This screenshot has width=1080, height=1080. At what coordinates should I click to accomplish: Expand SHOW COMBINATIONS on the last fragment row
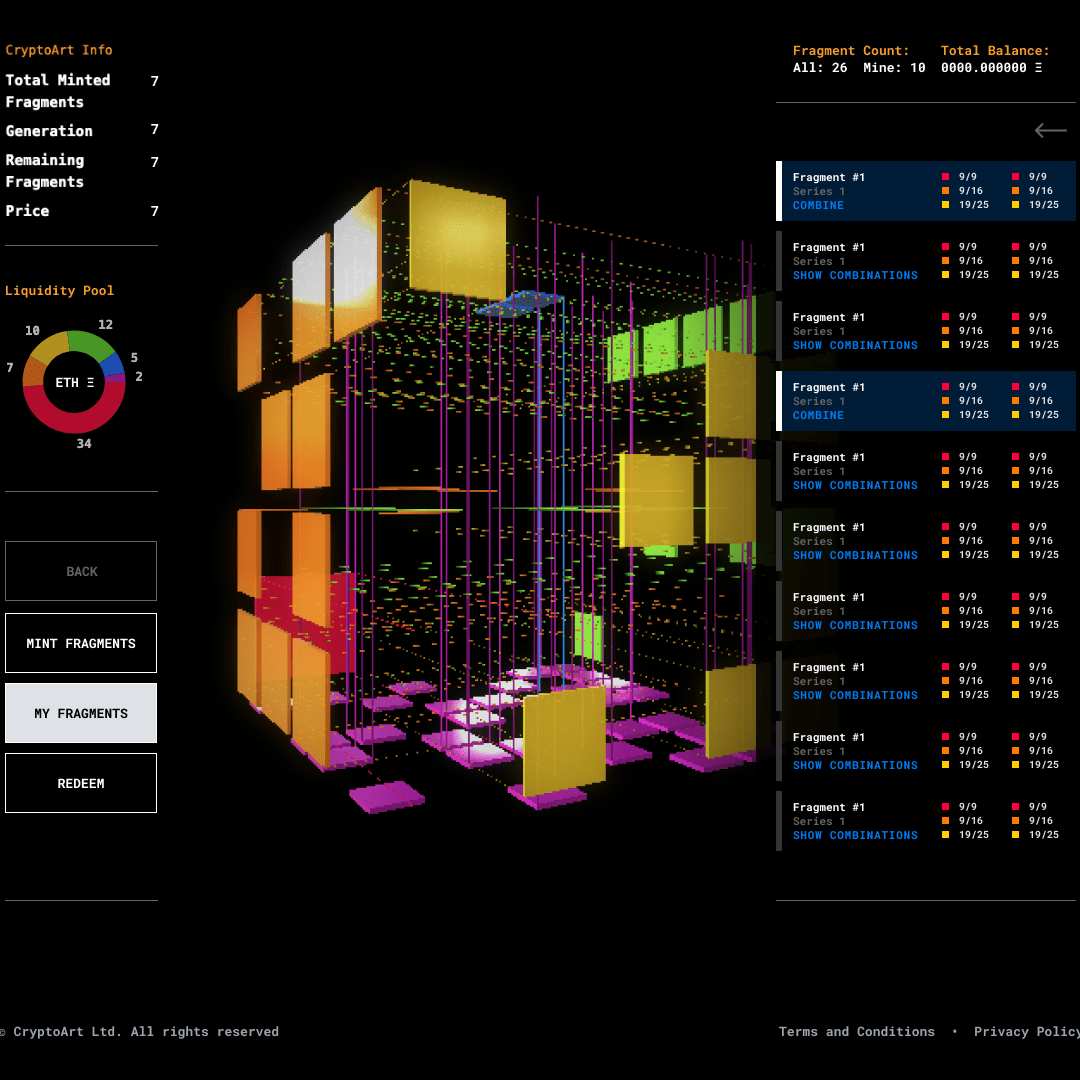pos(855,835)
